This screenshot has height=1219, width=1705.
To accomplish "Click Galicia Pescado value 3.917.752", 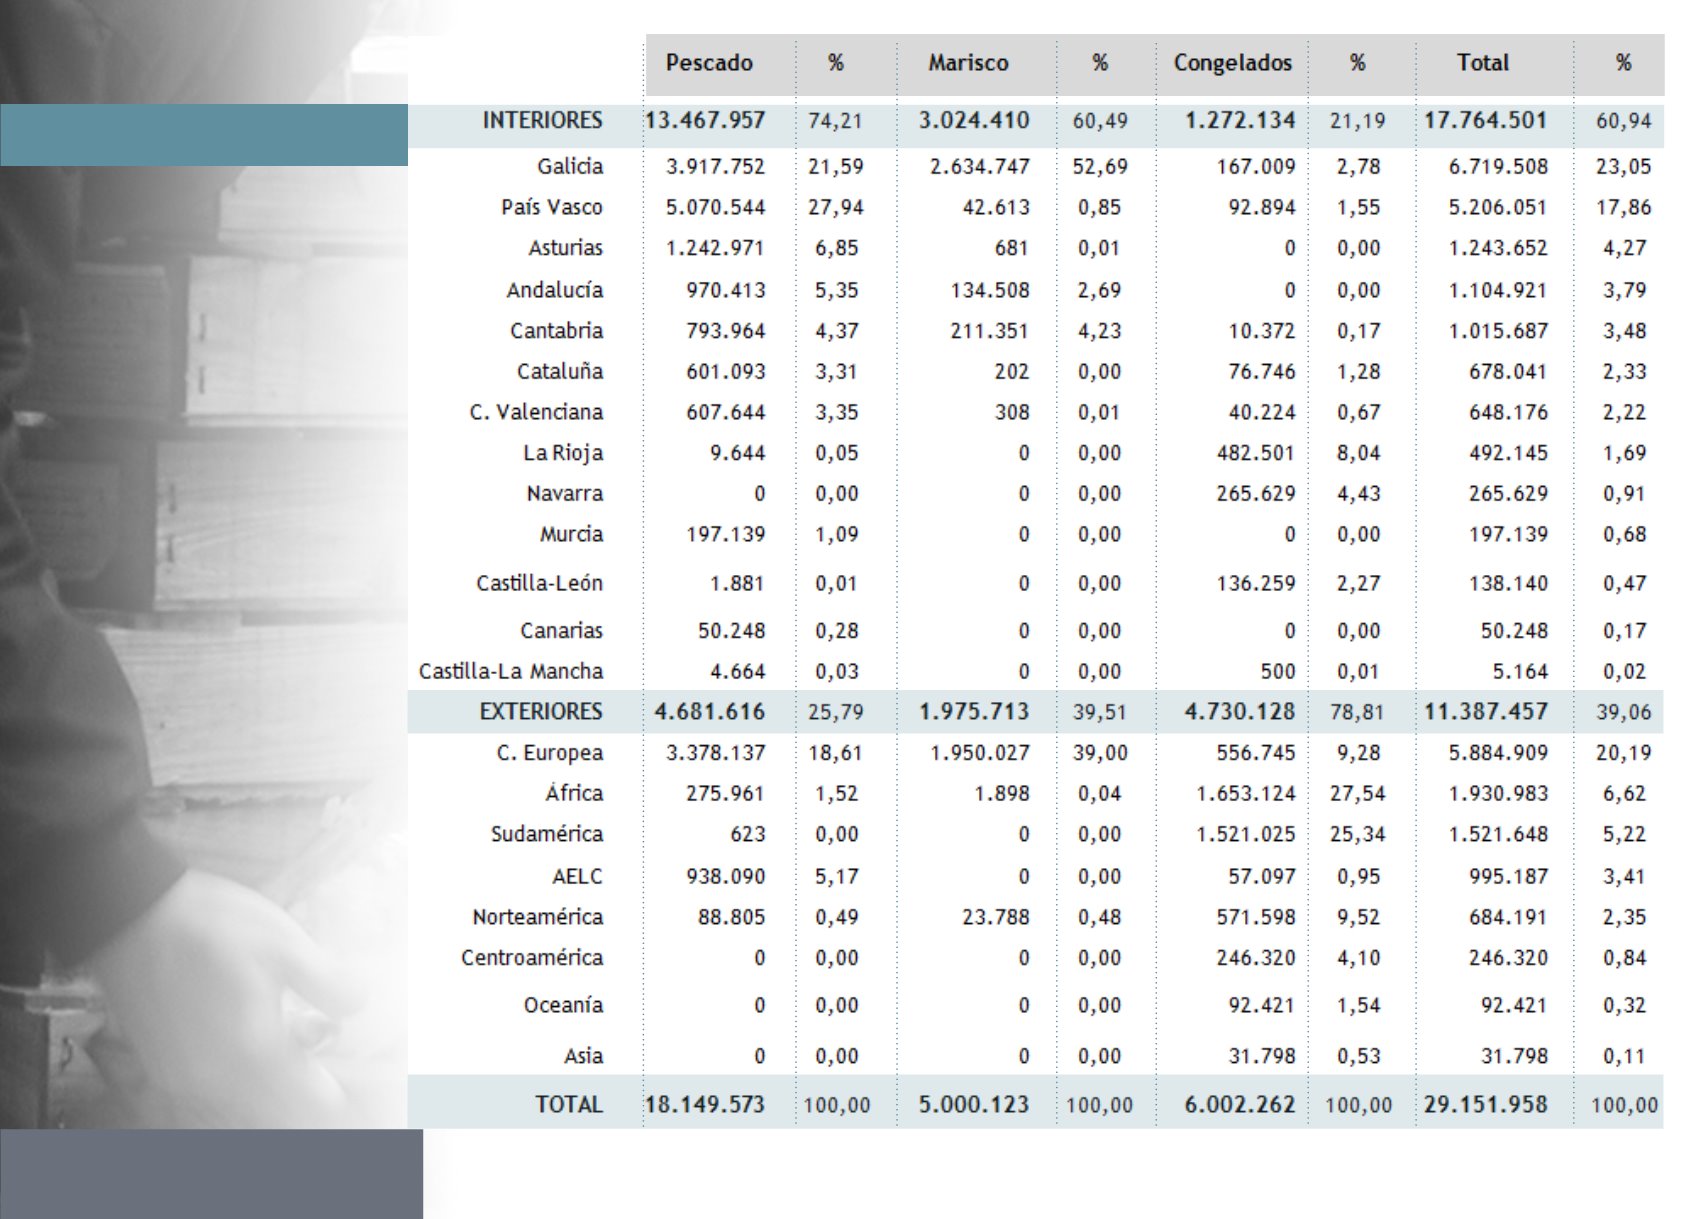I will click(x=716, y=166).
